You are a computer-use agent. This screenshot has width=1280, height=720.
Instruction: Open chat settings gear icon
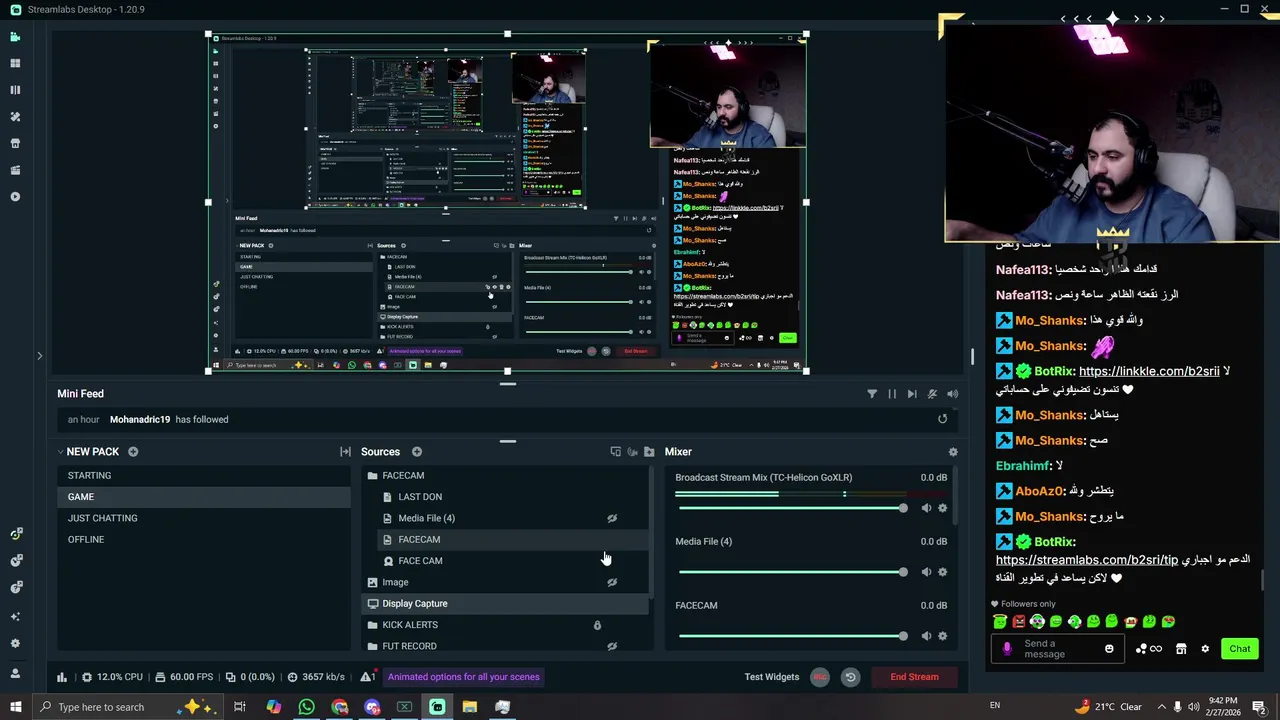tap(1205, 649)
